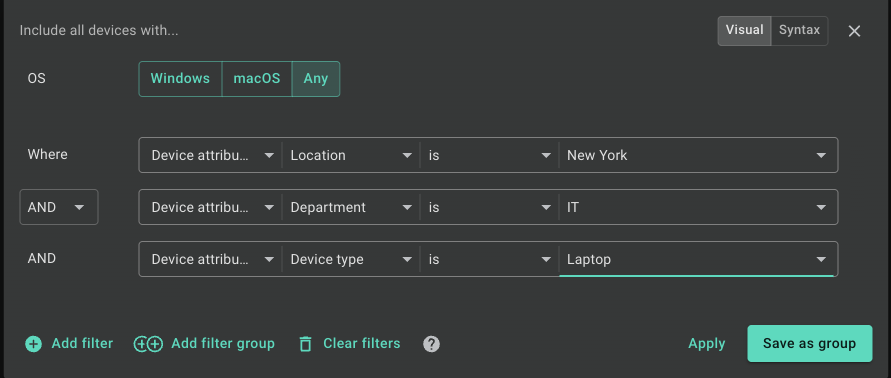This screenshot has height=378, width=891.
Task: Open the New York value dropdown
Action: pos(697,155)
